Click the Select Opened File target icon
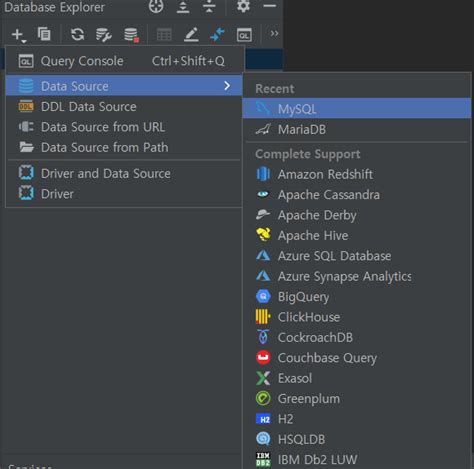 tap(156, 6)
